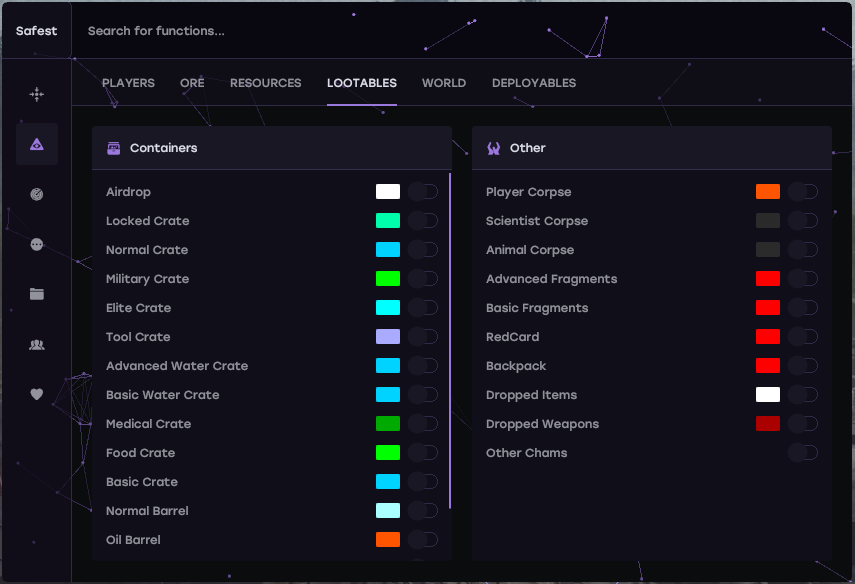Click the group of people sidebar icon
Screen dimensions: 855x584
(x=37, y=344)
